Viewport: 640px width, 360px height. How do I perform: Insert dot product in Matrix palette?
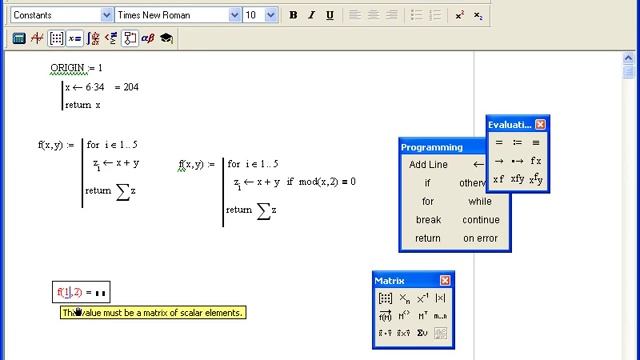tap(385, 333)
